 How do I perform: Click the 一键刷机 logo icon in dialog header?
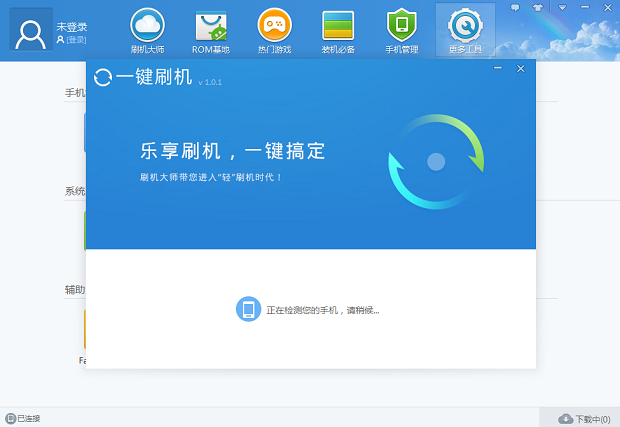click(x=103, y=77)
